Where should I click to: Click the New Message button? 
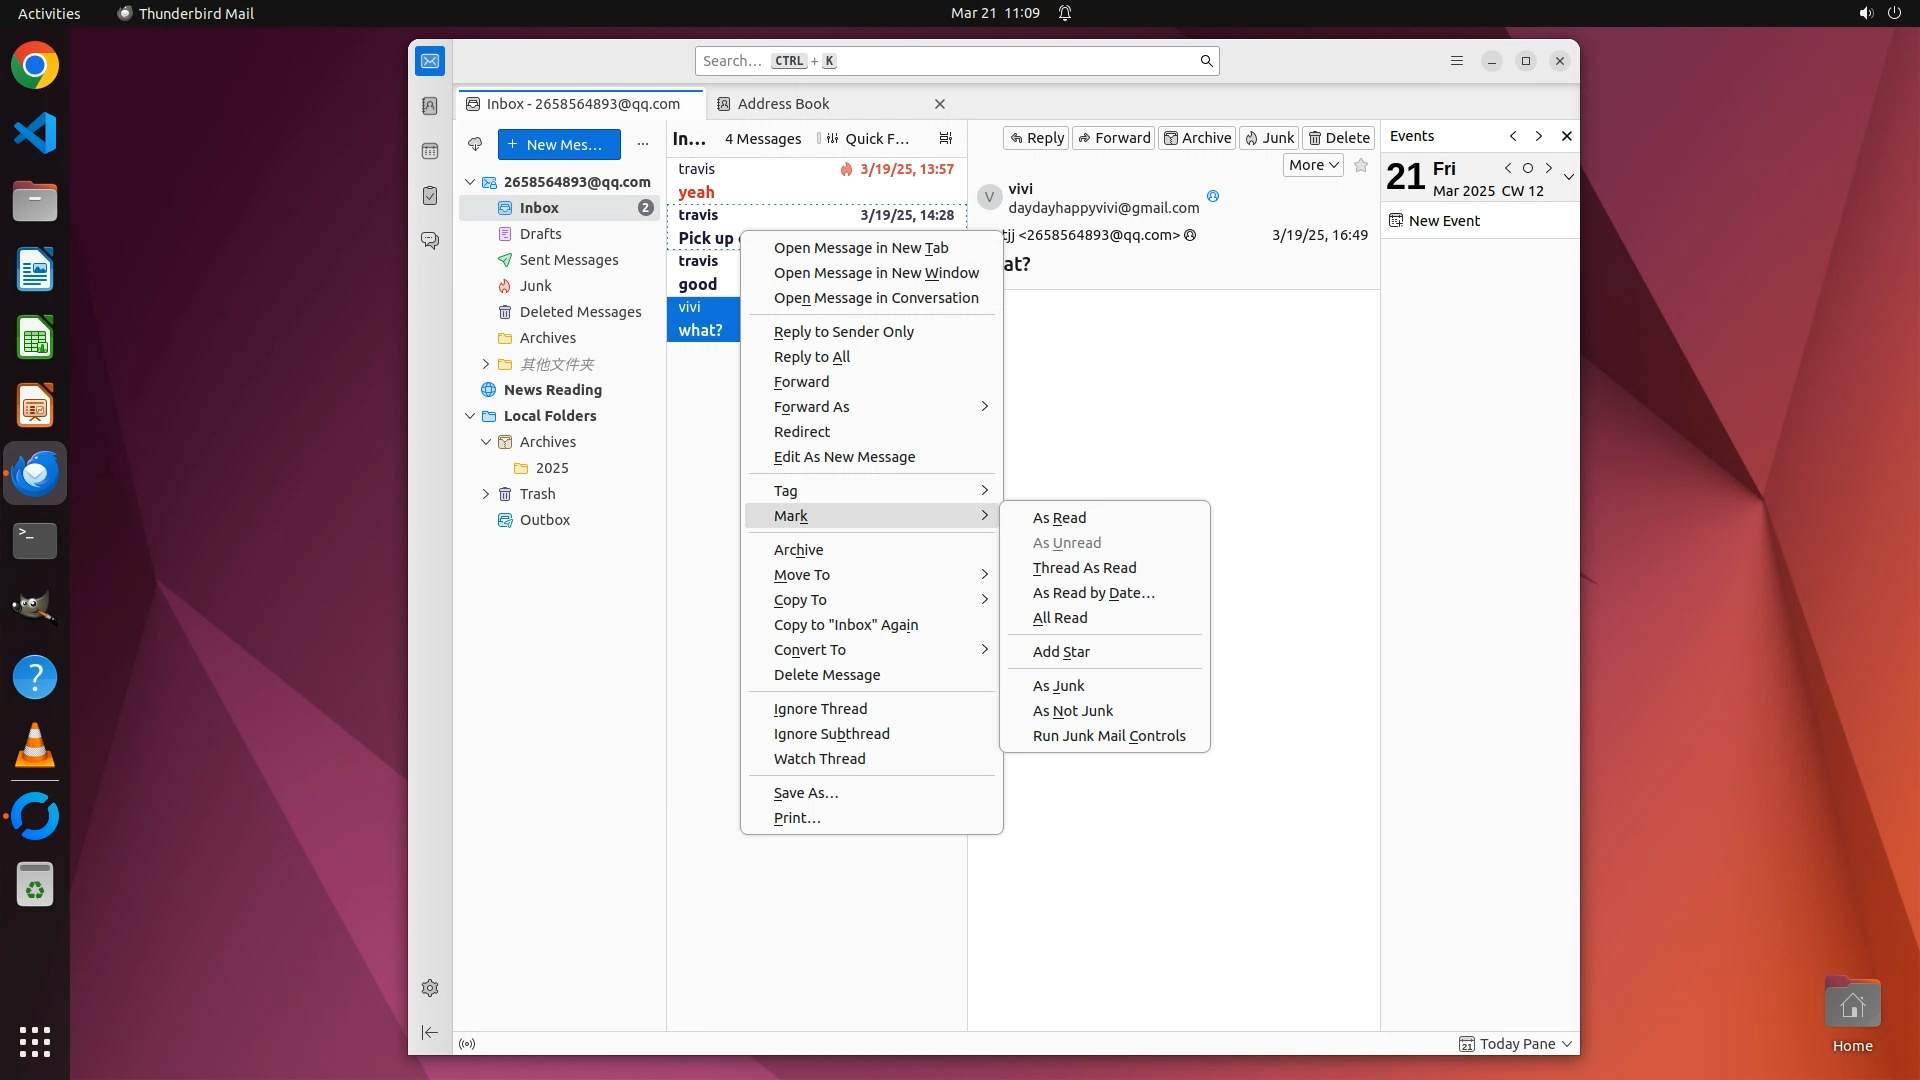[x=559, y=144]
